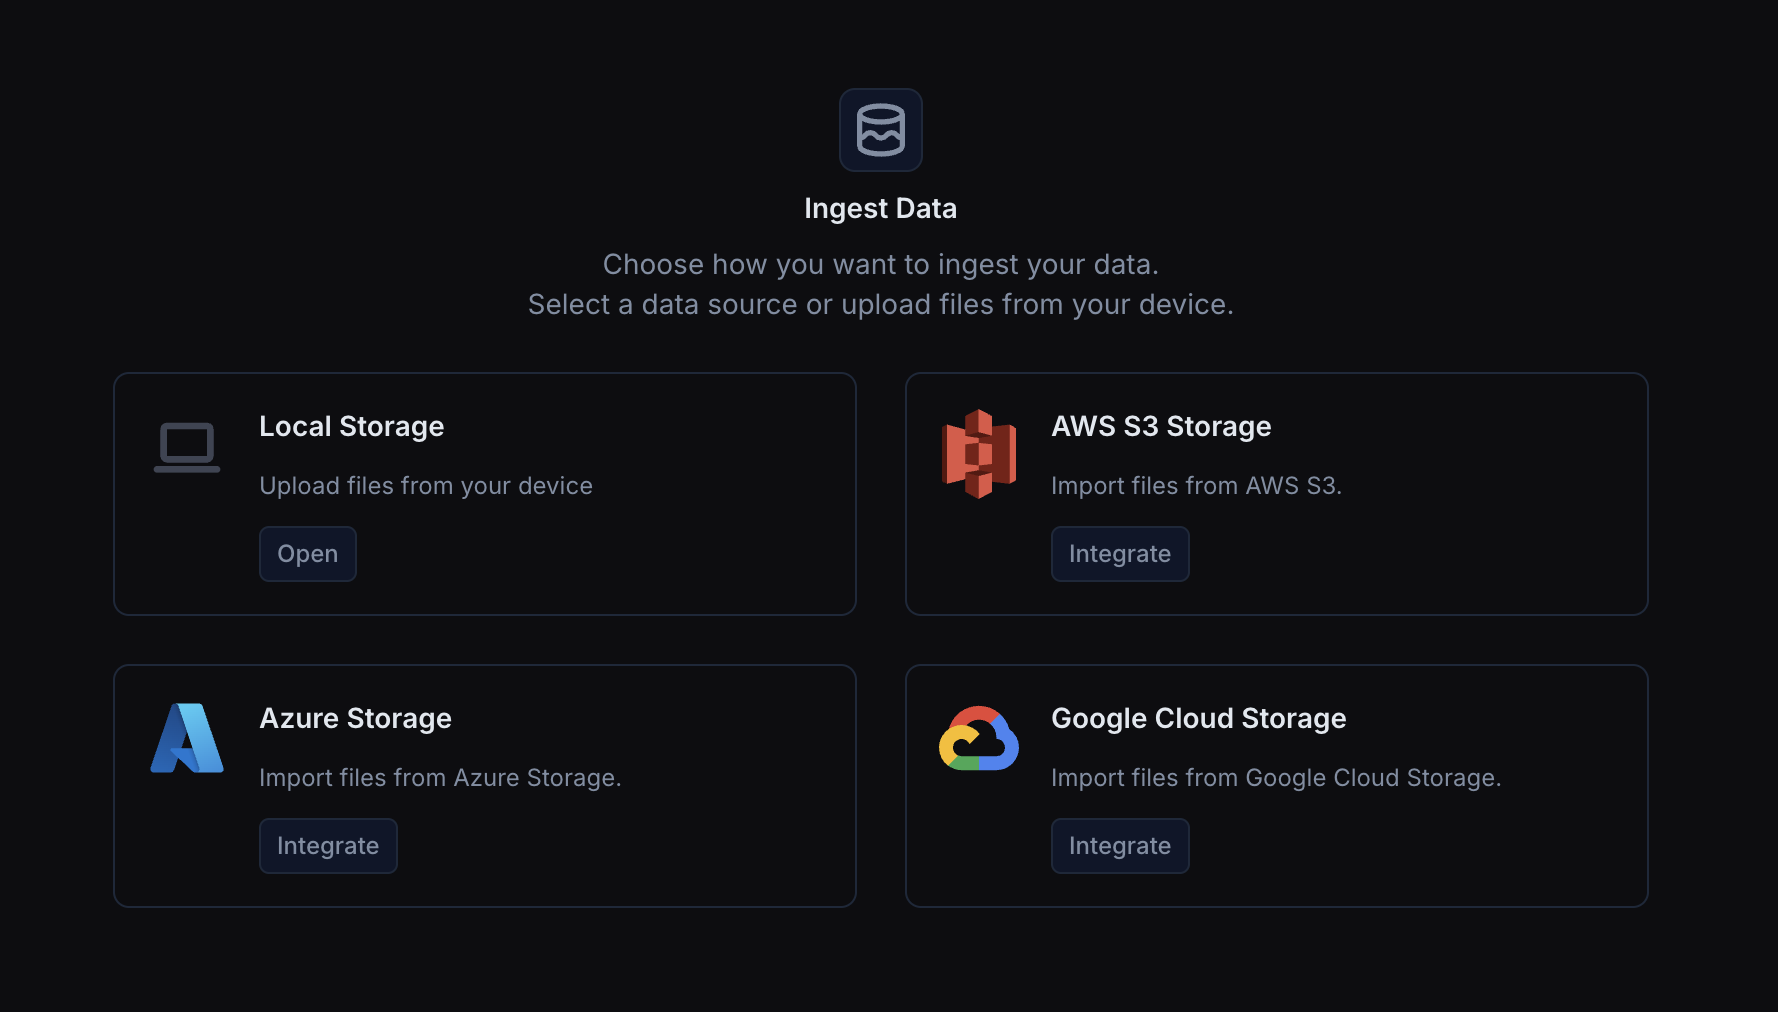Click the Local Storage title

(x=351, y=426)
